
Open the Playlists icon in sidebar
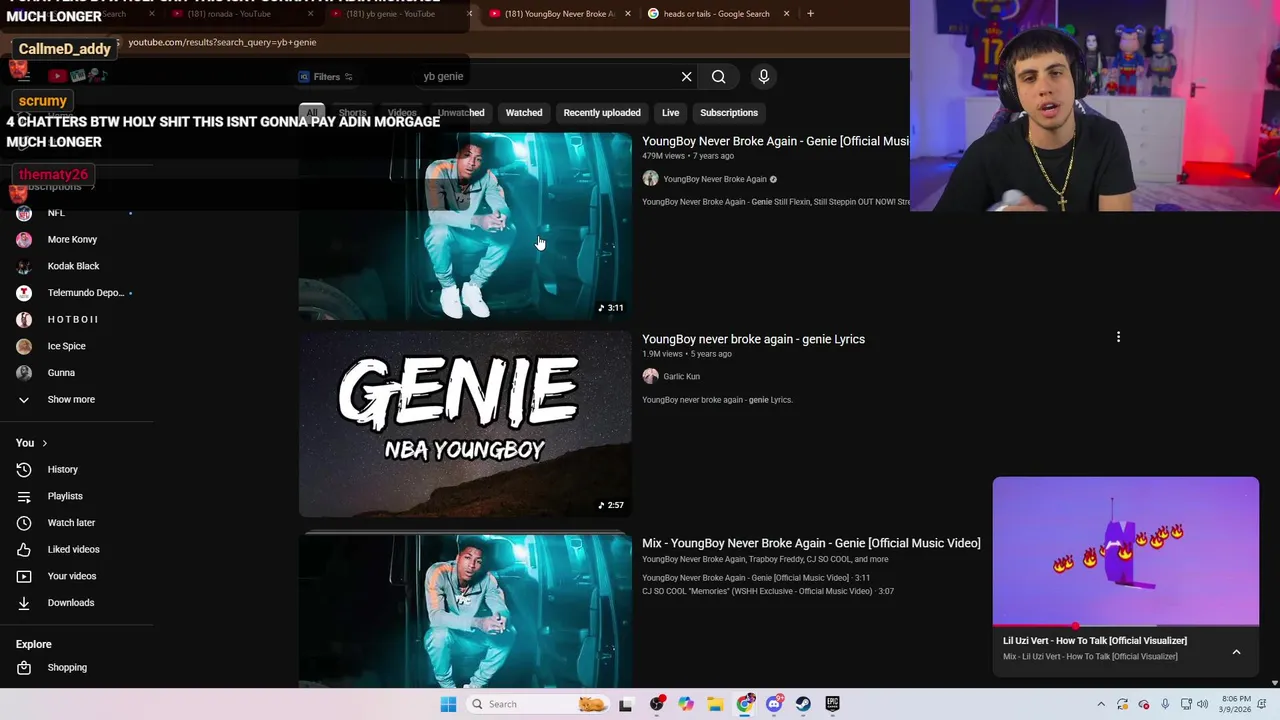(24, 496)
